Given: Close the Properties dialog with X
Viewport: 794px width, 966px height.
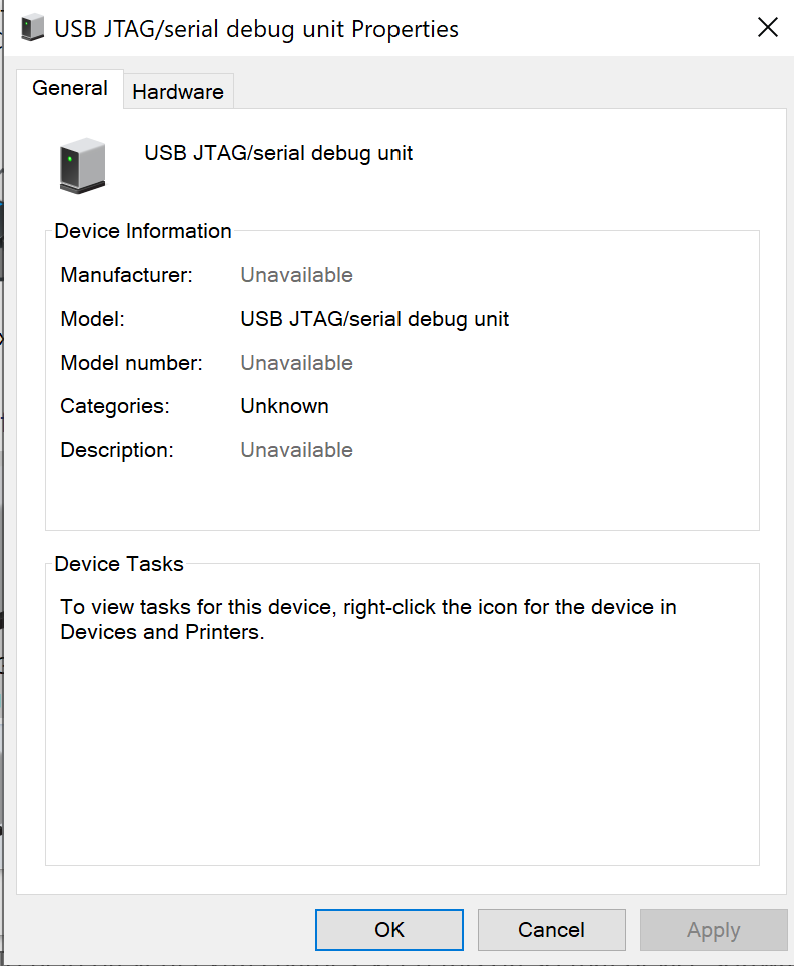Looking at the screenshot, I should click(x=767, y=28).
